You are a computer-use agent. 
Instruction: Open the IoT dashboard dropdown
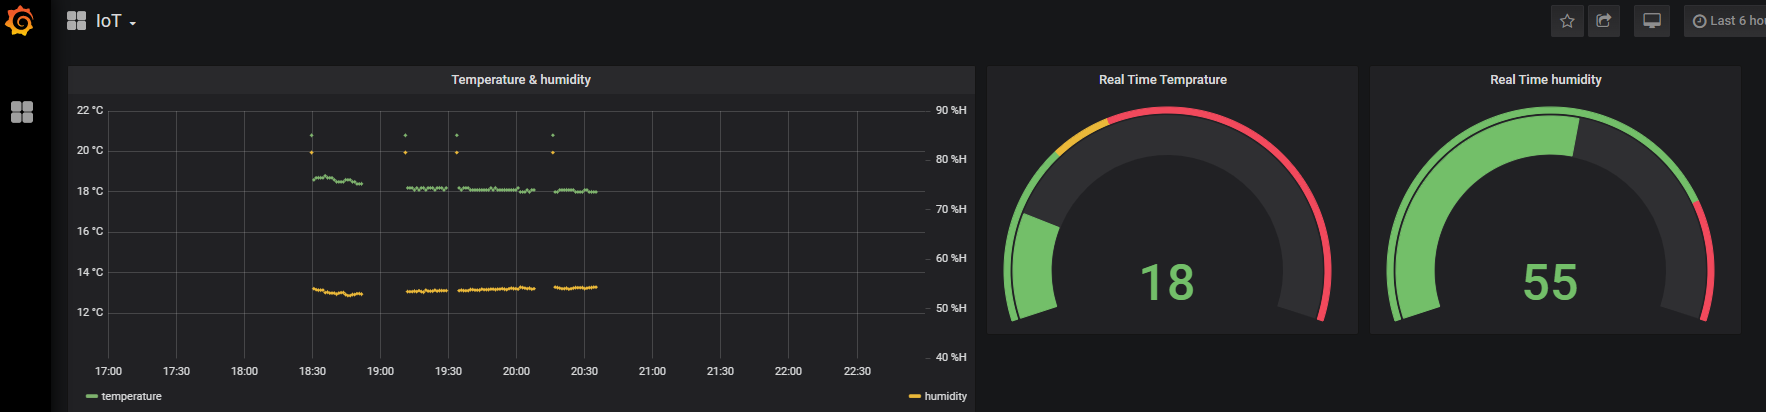click(x=116, y=21)
